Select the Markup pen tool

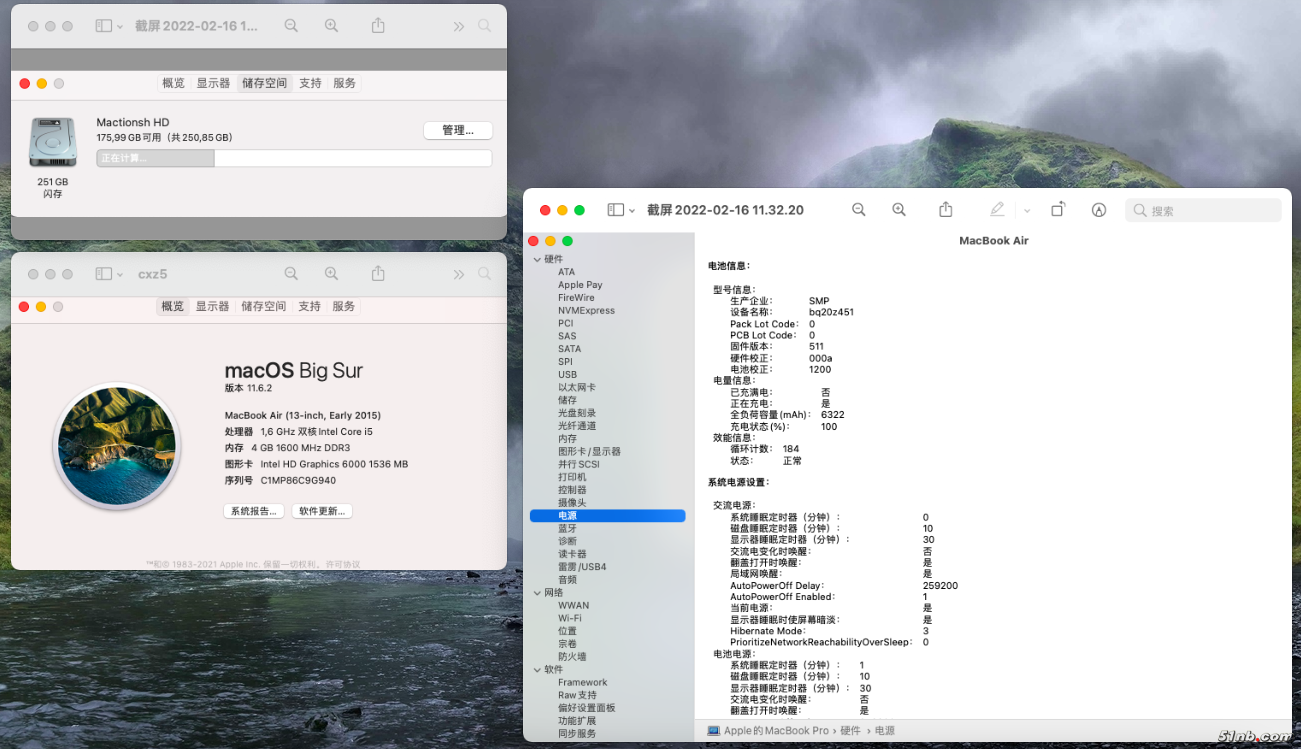pos(997,210)
